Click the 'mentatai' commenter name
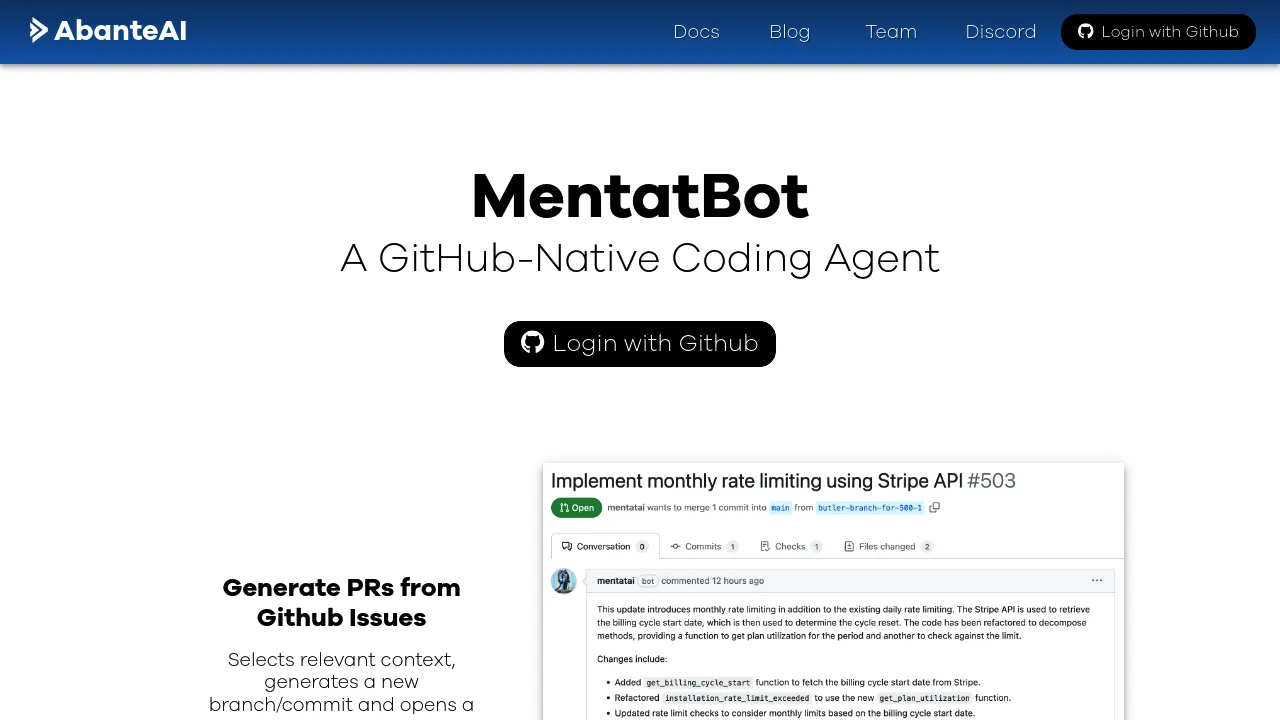The image size is (1280, 720). [615, 581]
